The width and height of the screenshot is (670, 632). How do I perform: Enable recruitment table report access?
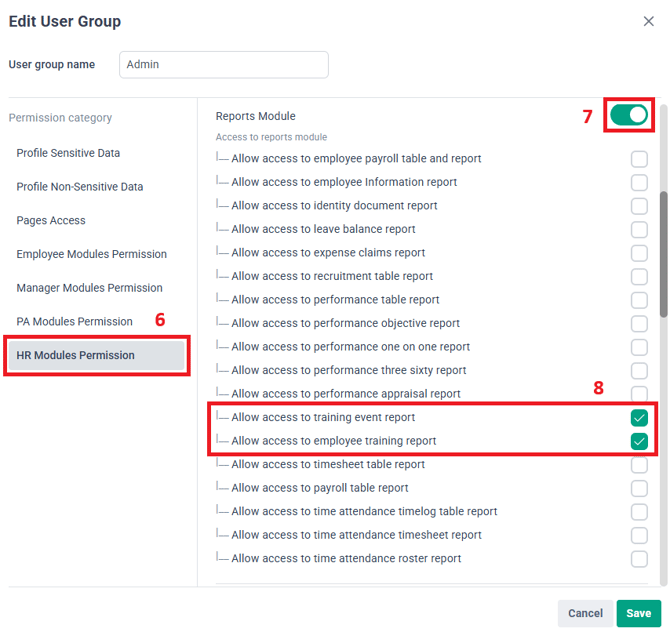pos(639,276)
